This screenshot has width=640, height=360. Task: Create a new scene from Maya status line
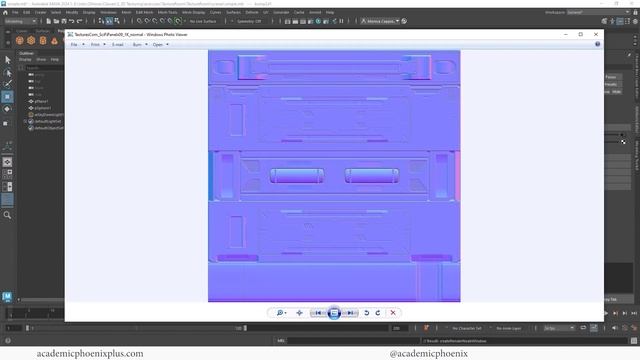click(x=48, y=21)
